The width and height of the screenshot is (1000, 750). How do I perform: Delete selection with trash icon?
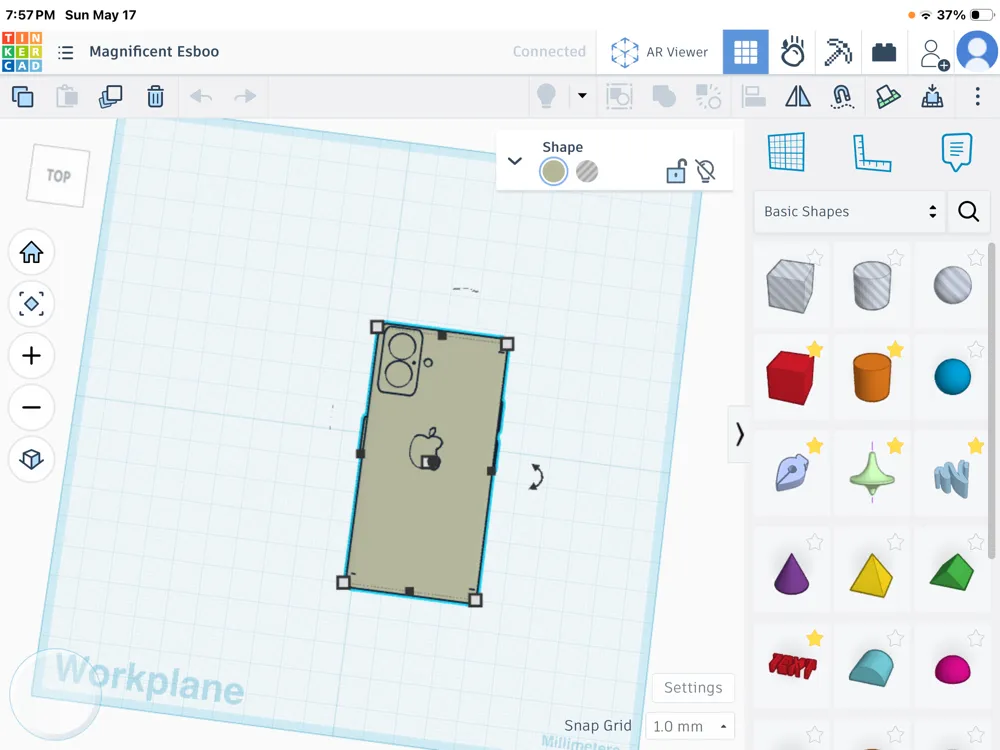pos(155,96)
